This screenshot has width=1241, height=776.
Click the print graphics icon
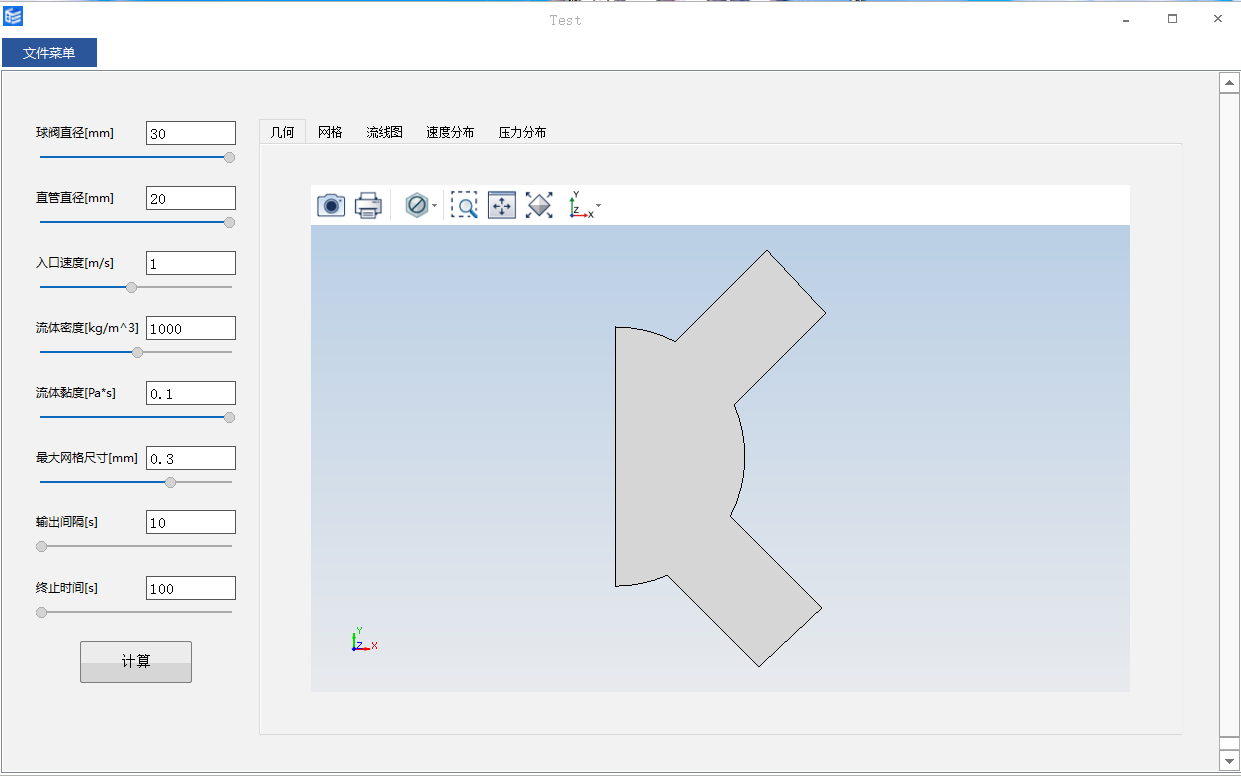(369, 205)
